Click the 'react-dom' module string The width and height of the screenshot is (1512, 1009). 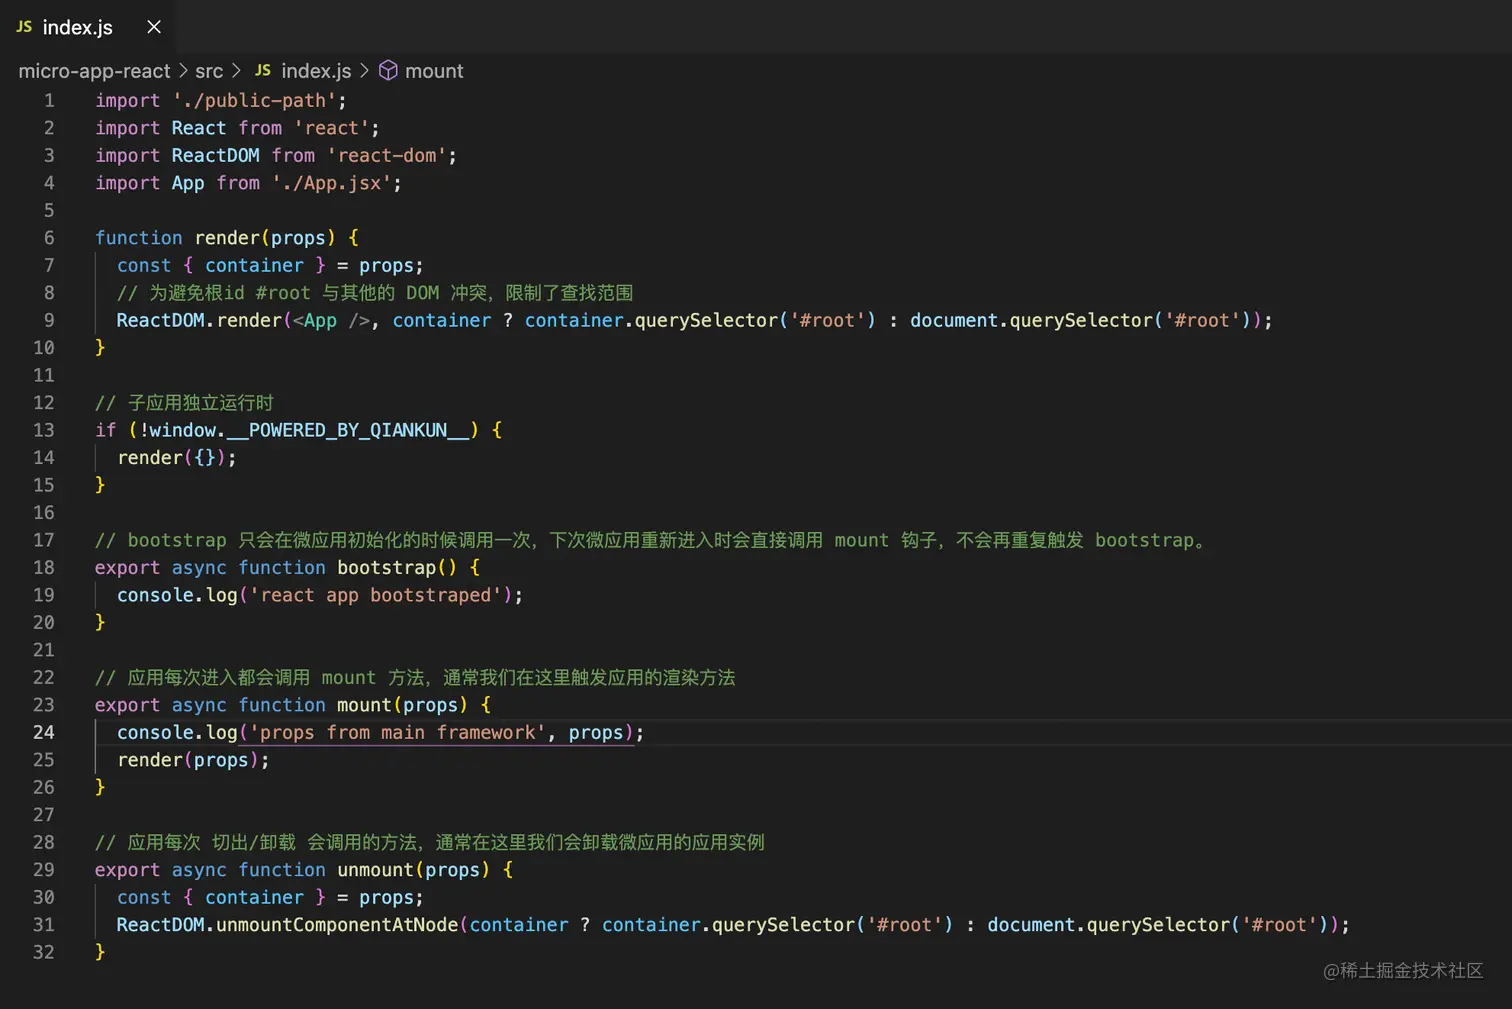pos(387,156)
